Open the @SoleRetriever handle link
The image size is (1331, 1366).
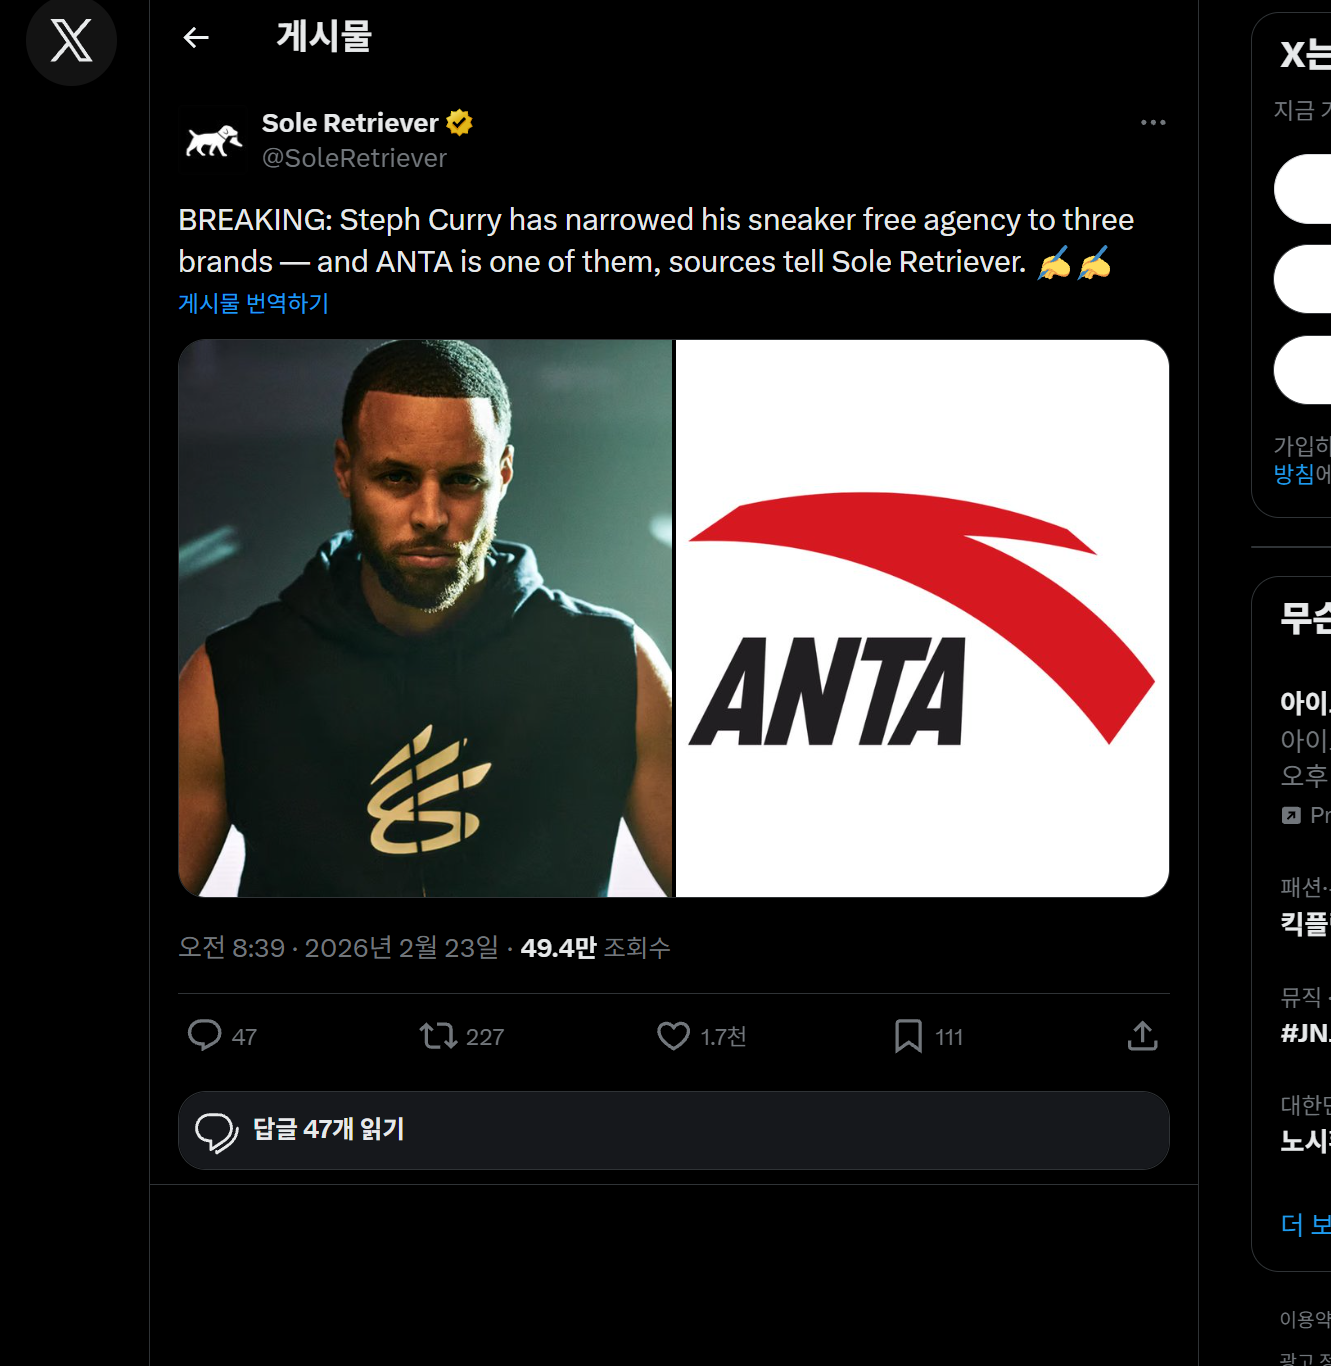(354, 158)
